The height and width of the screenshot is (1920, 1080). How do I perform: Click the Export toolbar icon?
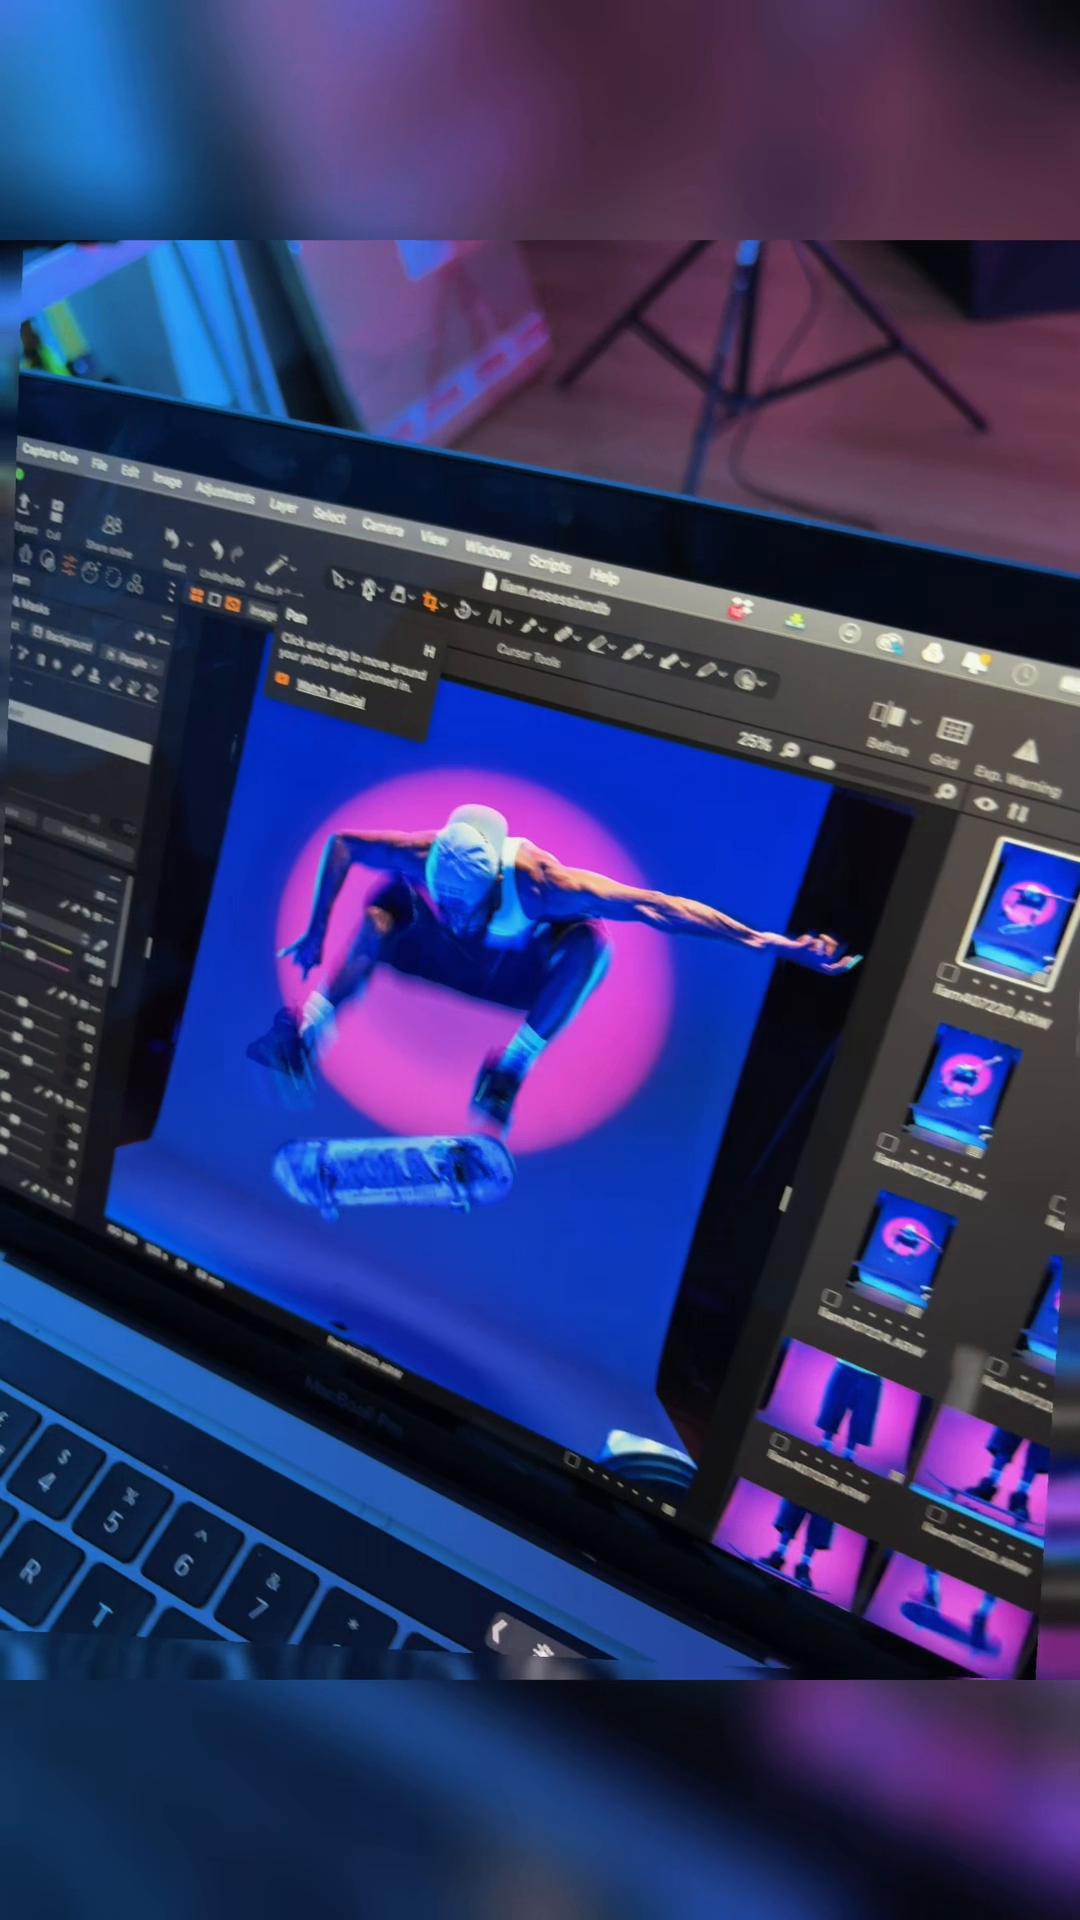(x=25, y=506)
